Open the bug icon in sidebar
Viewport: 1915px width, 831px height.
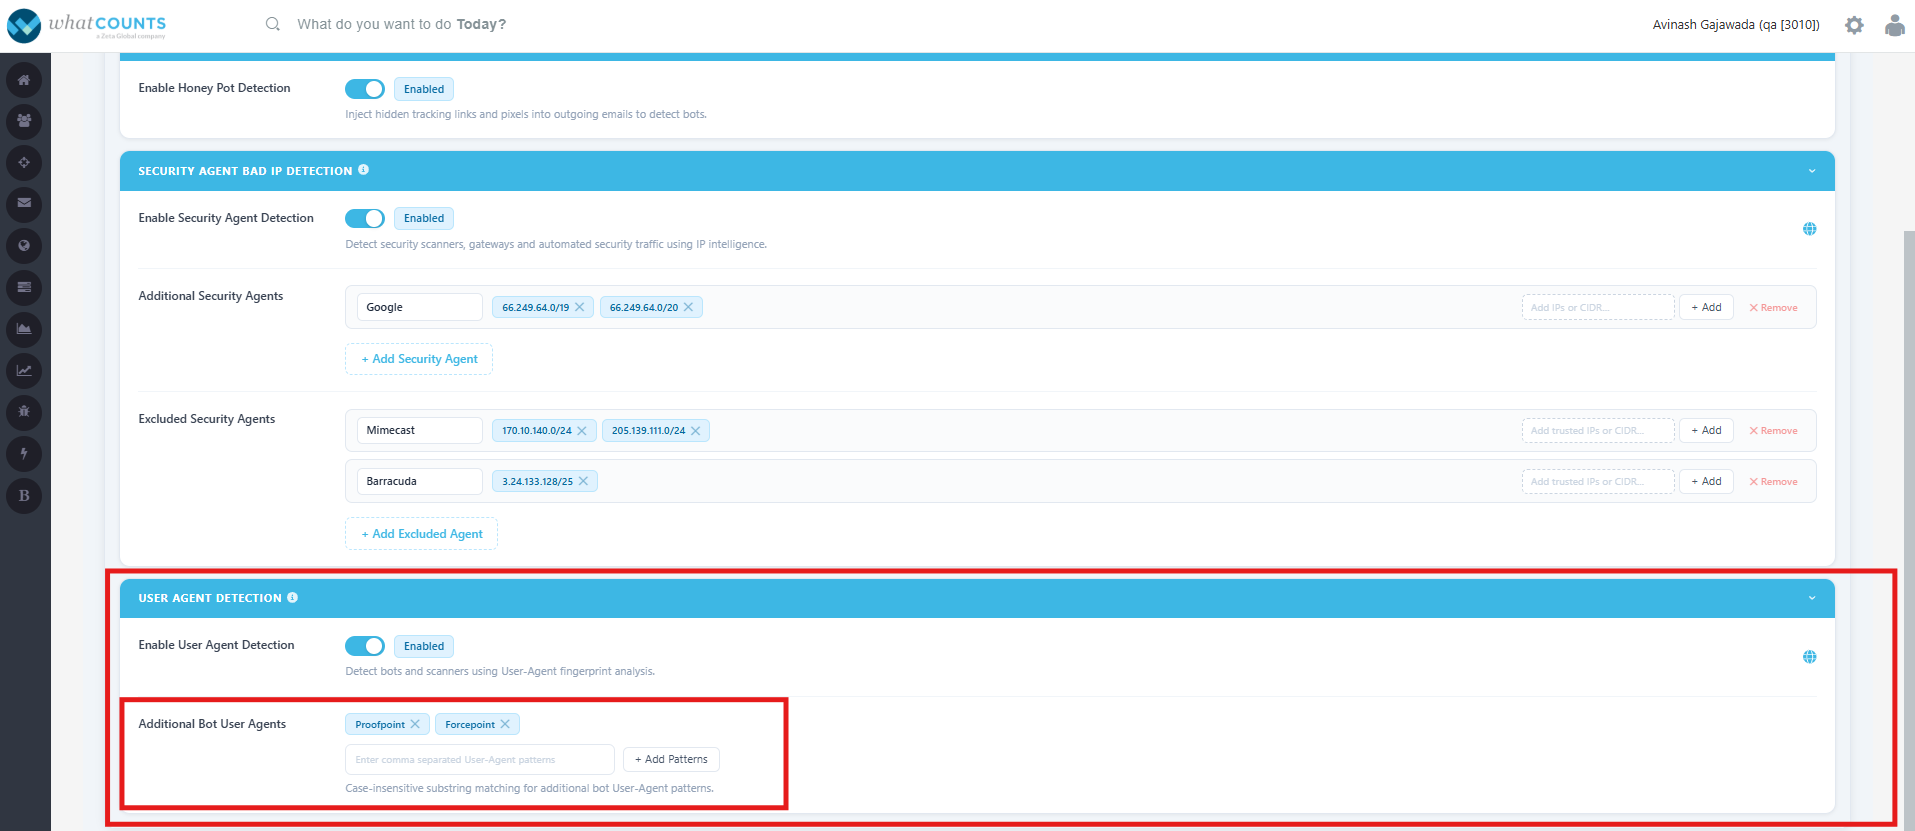coord(24,411)
